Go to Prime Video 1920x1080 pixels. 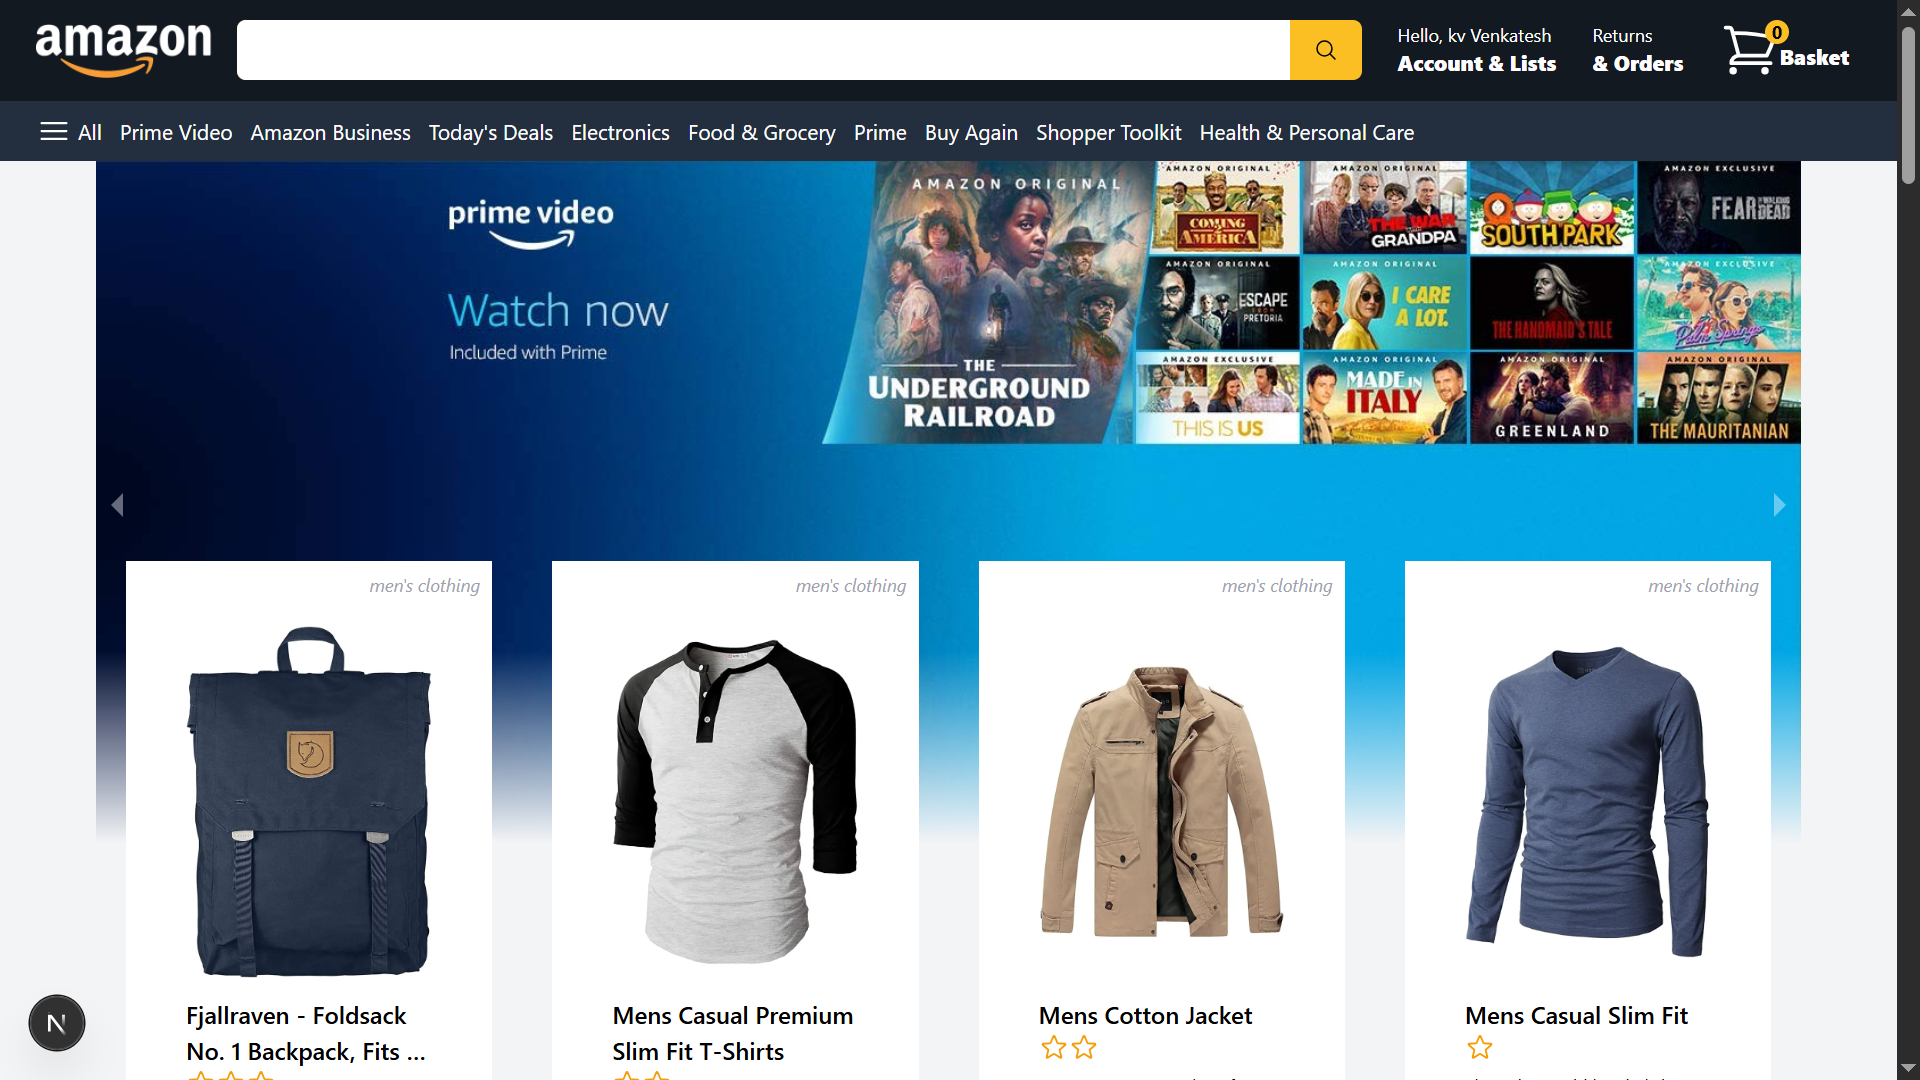[x=176, y=132]
